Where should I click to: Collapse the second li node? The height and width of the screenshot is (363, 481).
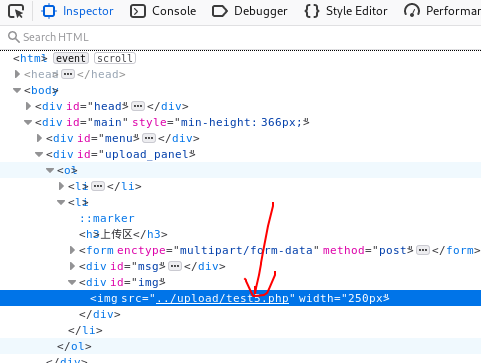tap(61, 202)
